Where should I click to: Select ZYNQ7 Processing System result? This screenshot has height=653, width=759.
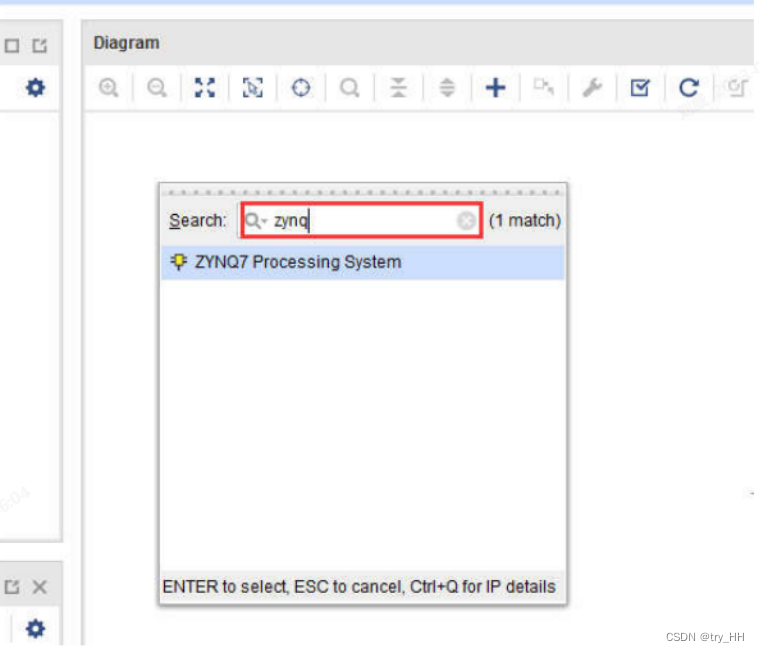363,262
